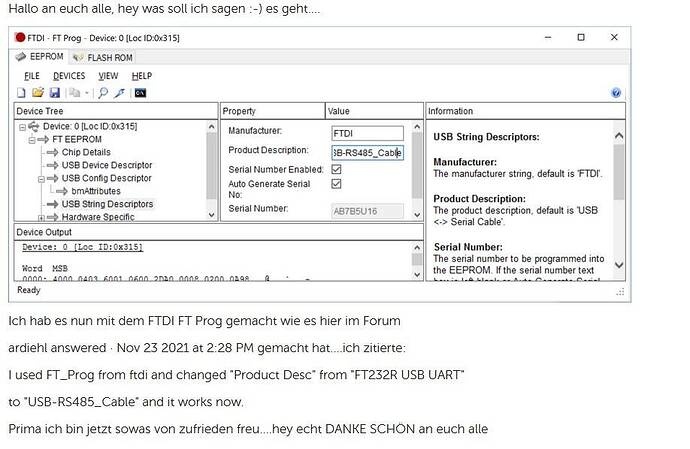Collapse the FT EEPROM tree node
The height and width of the screenshot is (449, 690).
[32, 140]
